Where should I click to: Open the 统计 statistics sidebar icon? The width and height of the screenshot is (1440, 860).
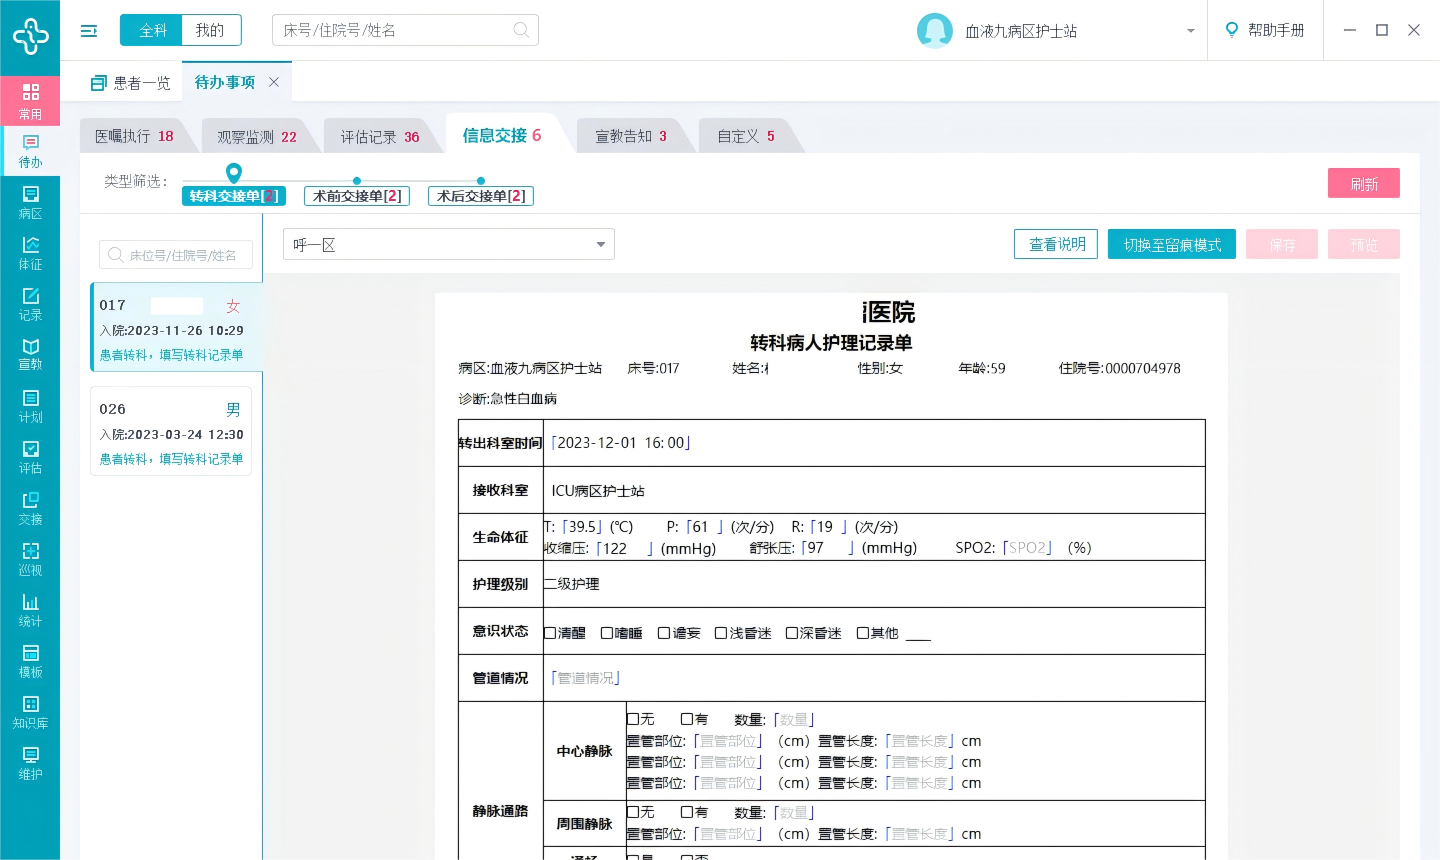[x=30, y=609]
